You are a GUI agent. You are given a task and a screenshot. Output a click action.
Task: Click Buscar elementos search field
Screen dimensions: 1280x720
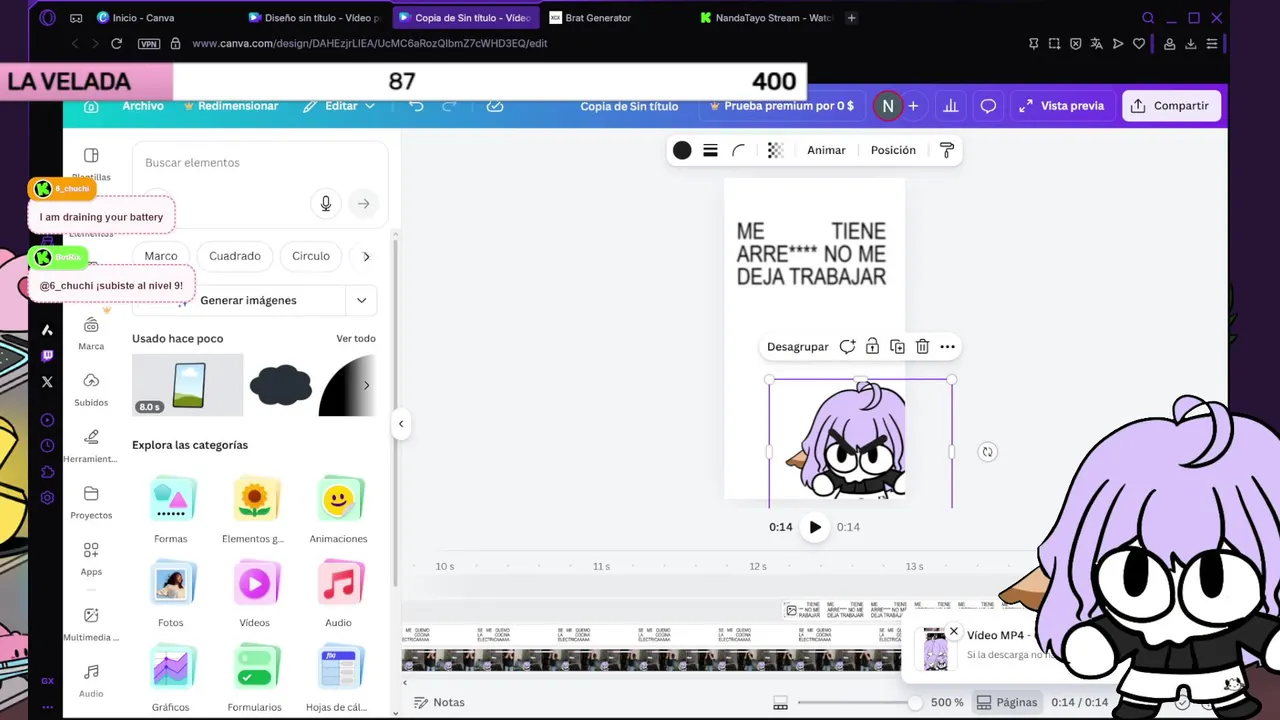click(260, 163)
